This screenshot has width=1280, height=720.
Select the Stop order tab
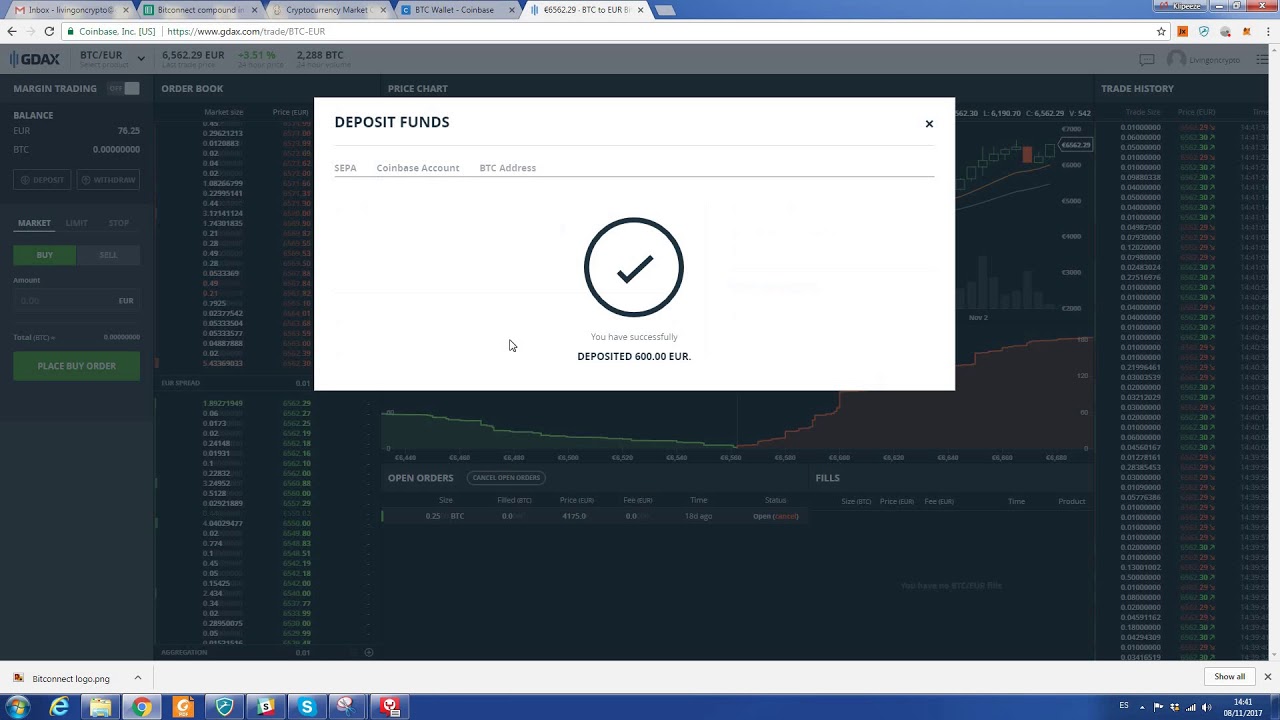(119, 223)
